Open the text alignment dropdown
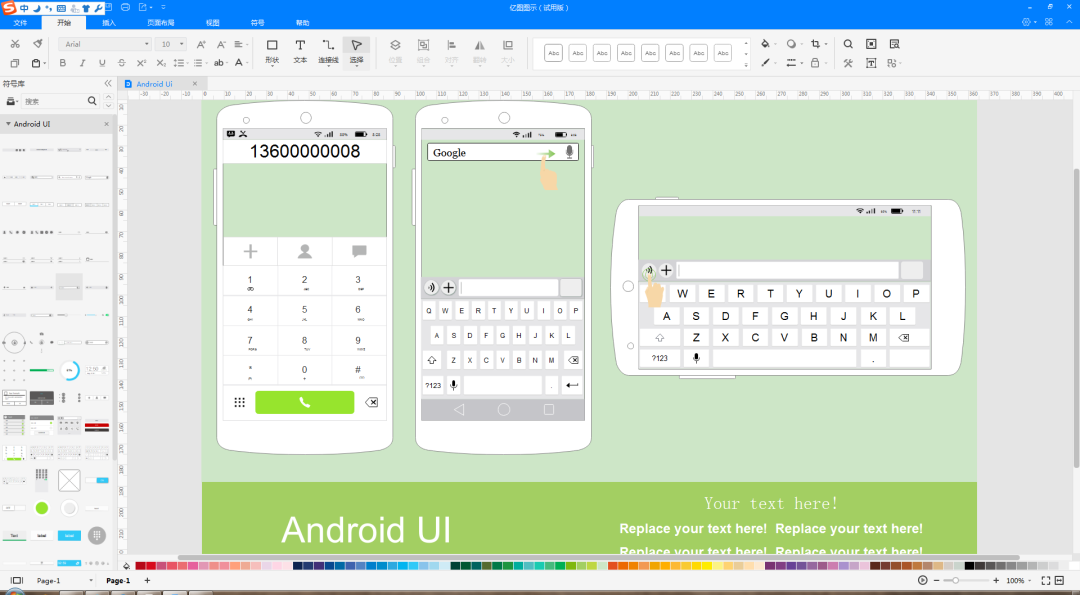The image size is (1080, 595). (x=240, y=44)
